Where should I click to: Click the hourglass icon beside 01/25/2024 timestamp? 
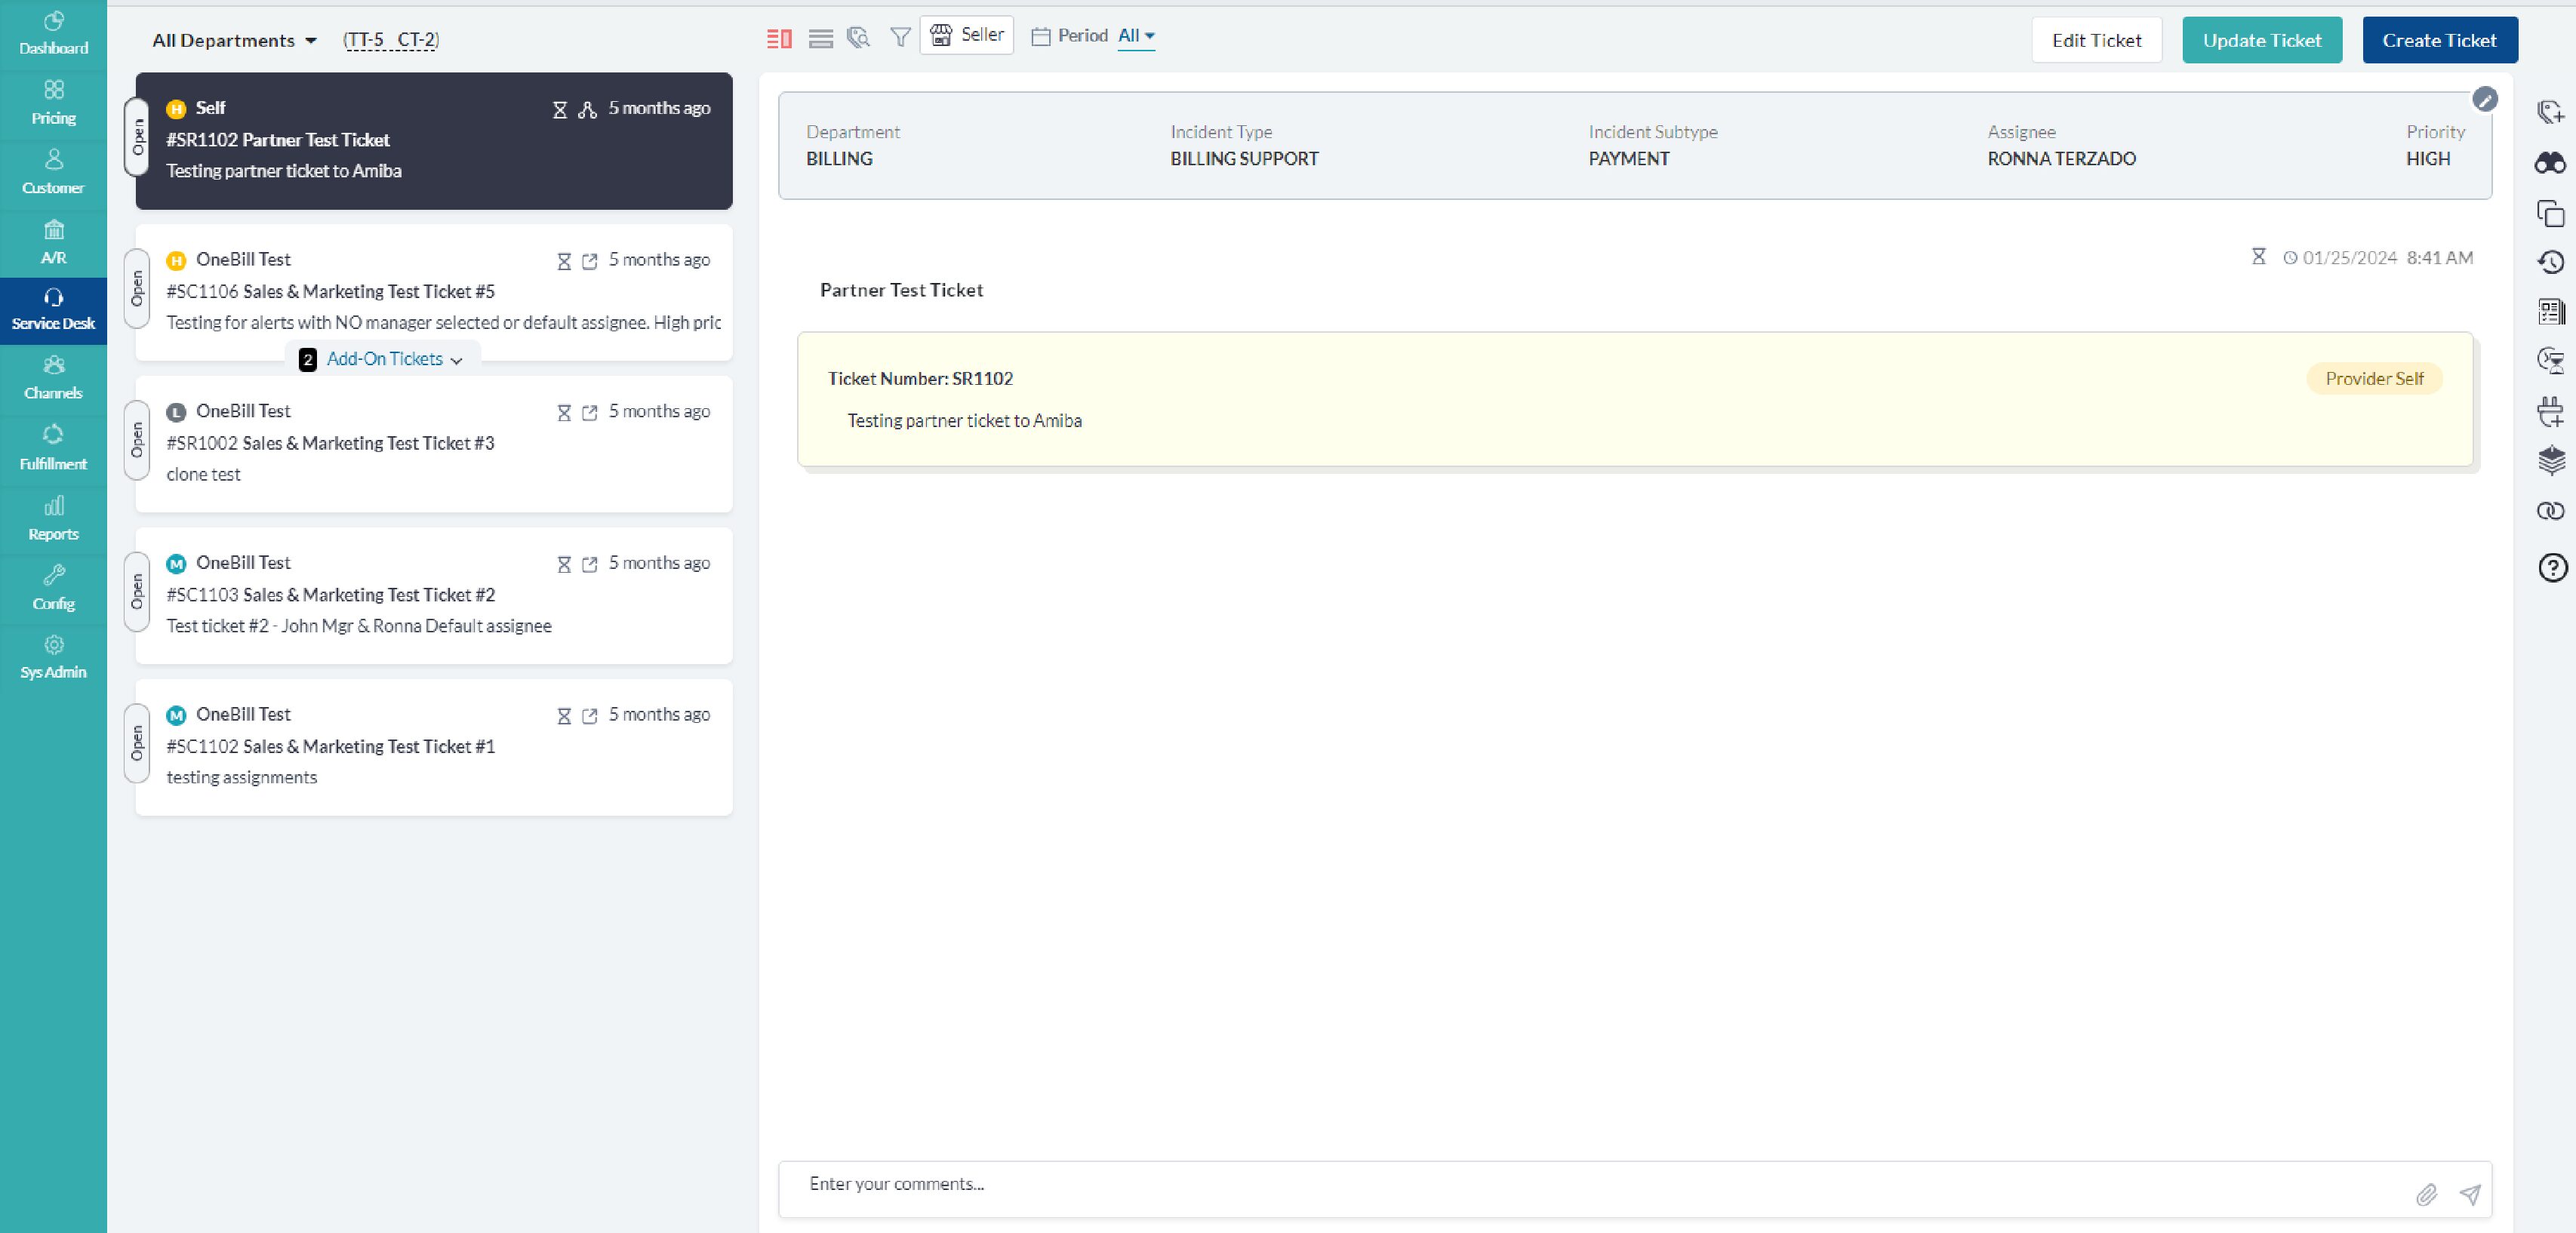(2258, 257)
